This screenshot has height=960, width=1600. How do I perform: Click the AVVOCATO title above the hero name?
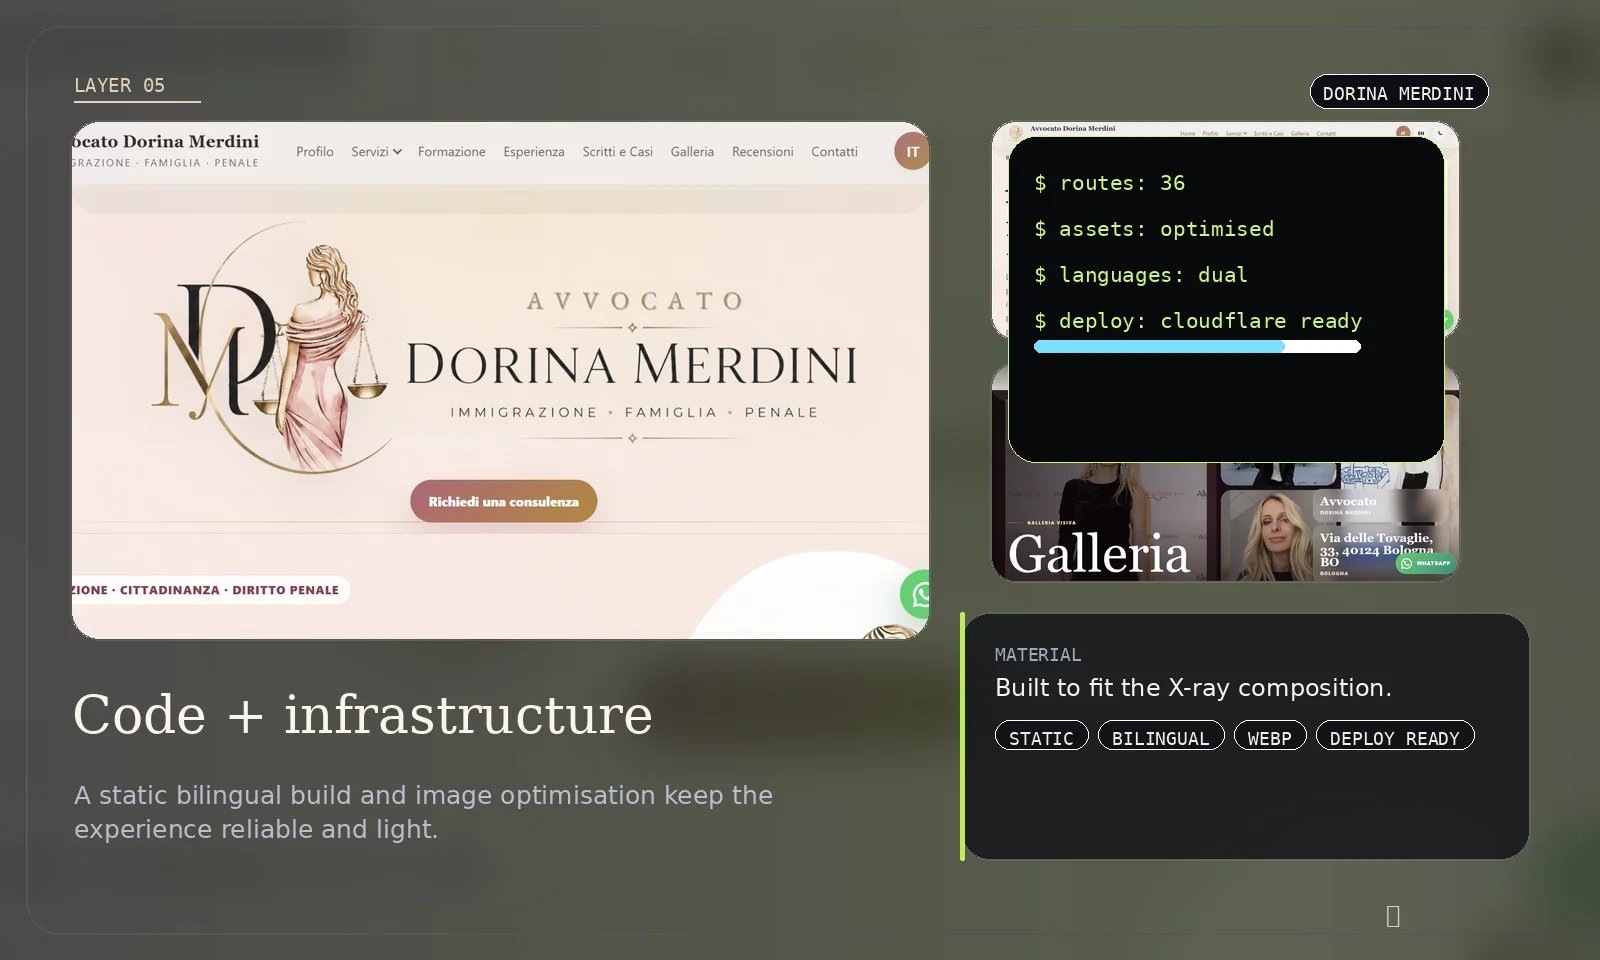pyautogui.click(x=634, y=301)
